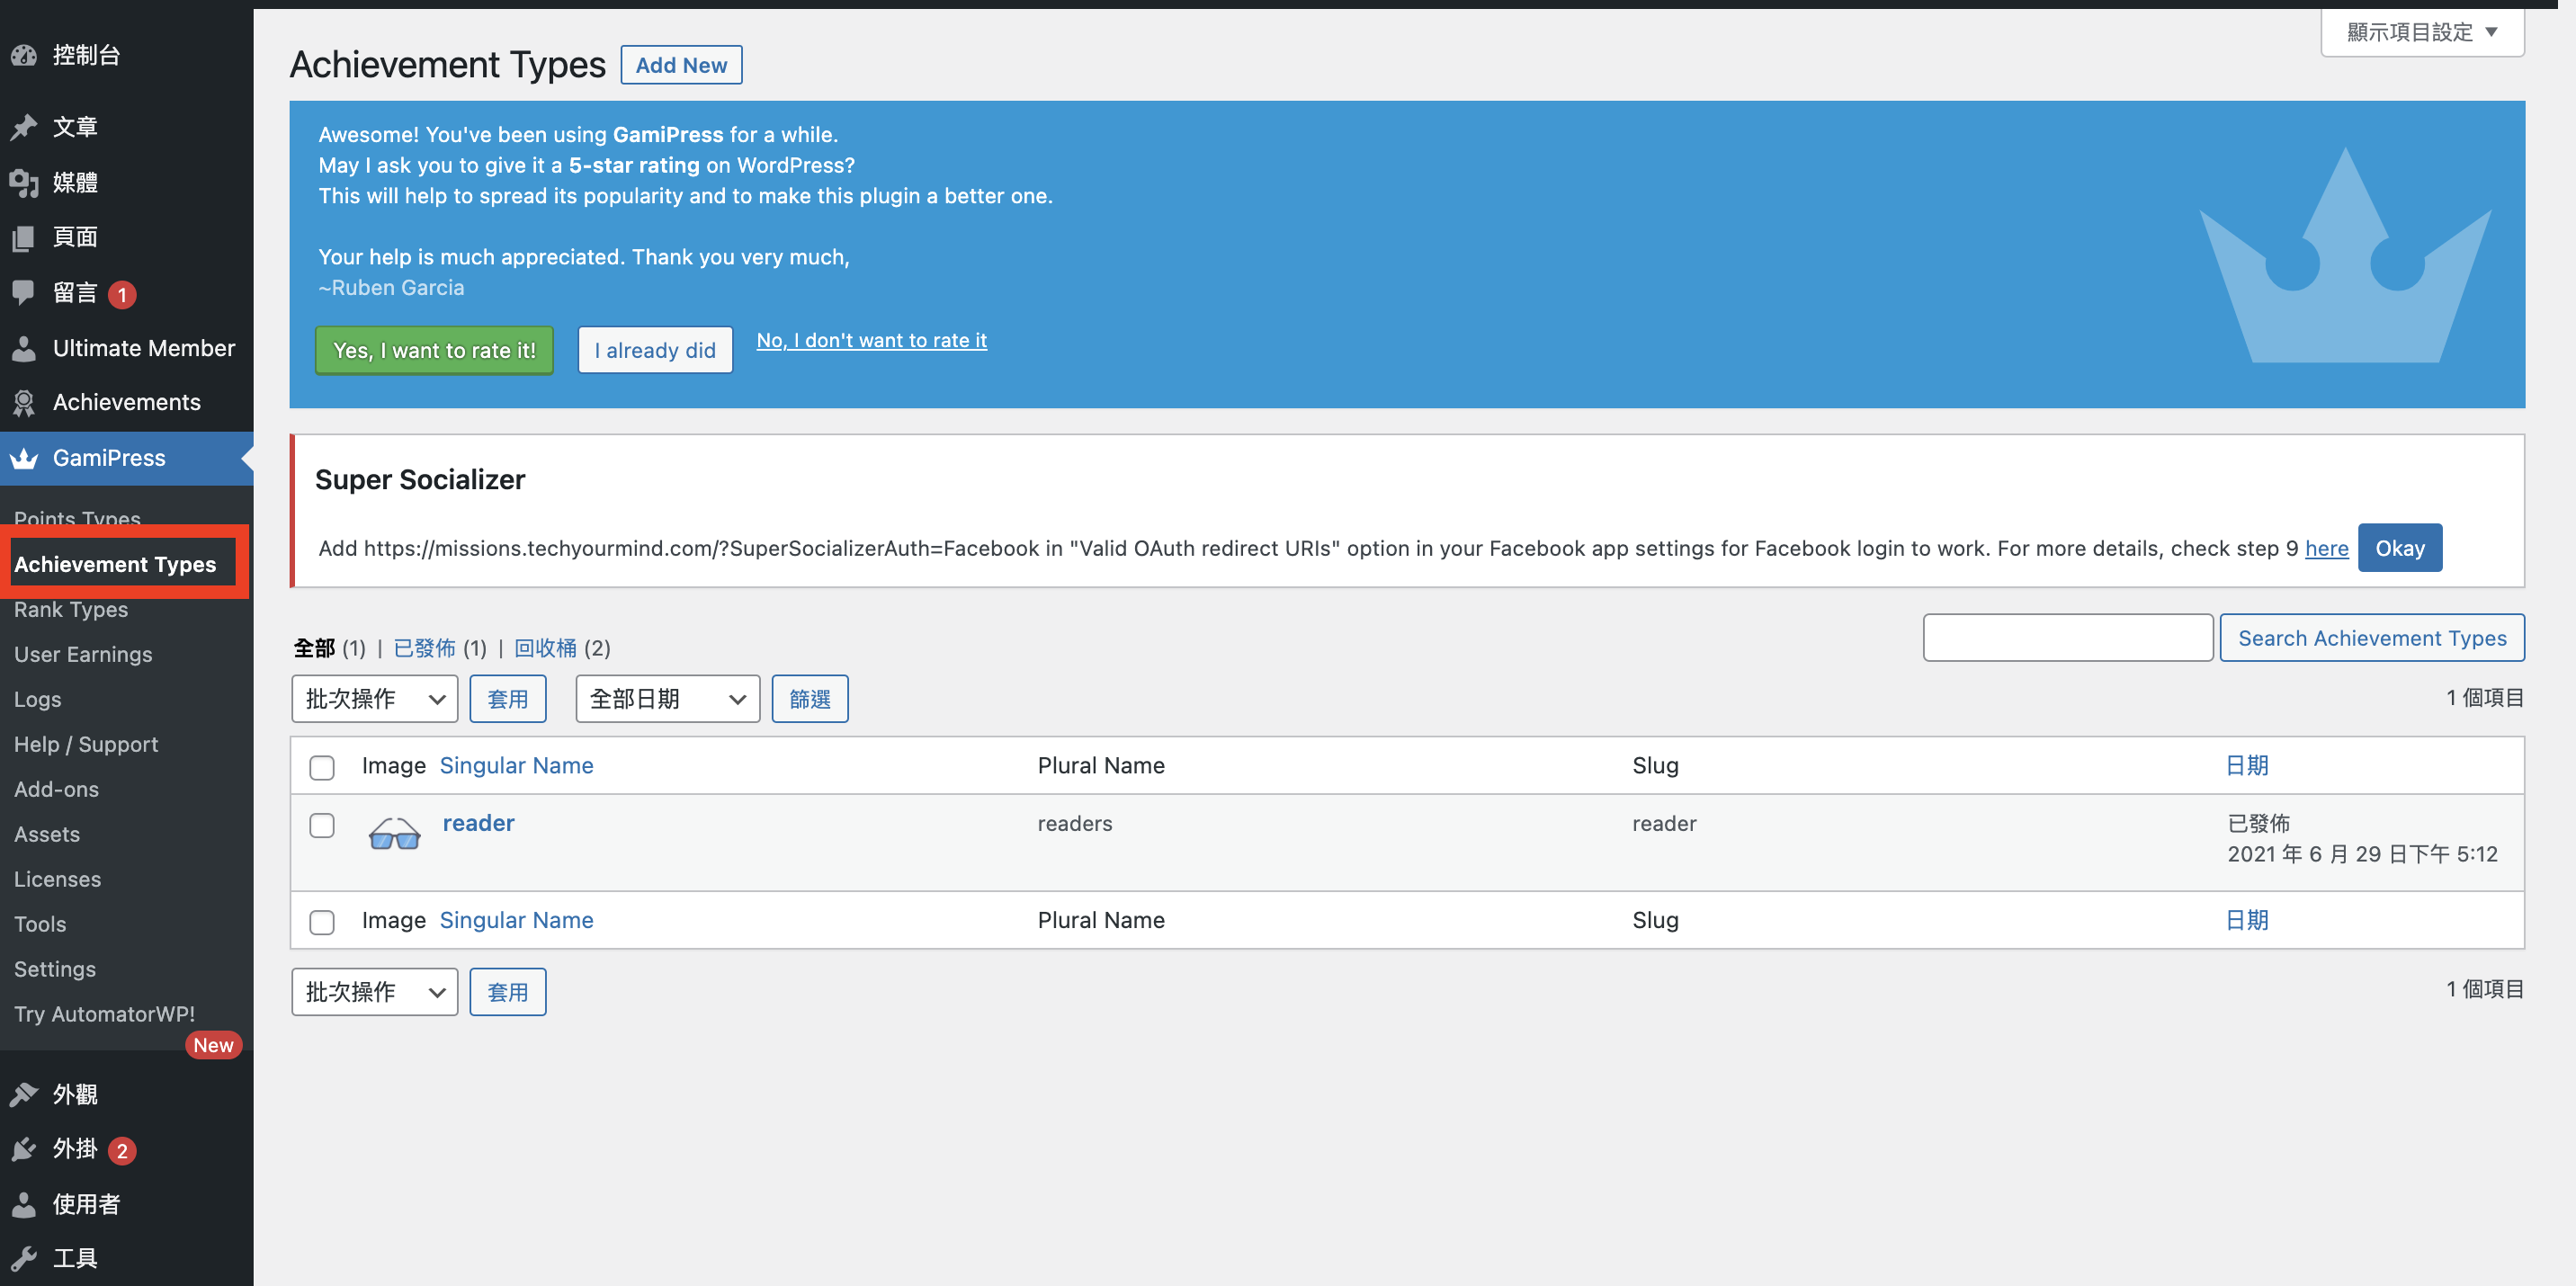Open the 回收桶 trash view
Viewport: 2576px width, 1286px height.
tap(545, 648)
